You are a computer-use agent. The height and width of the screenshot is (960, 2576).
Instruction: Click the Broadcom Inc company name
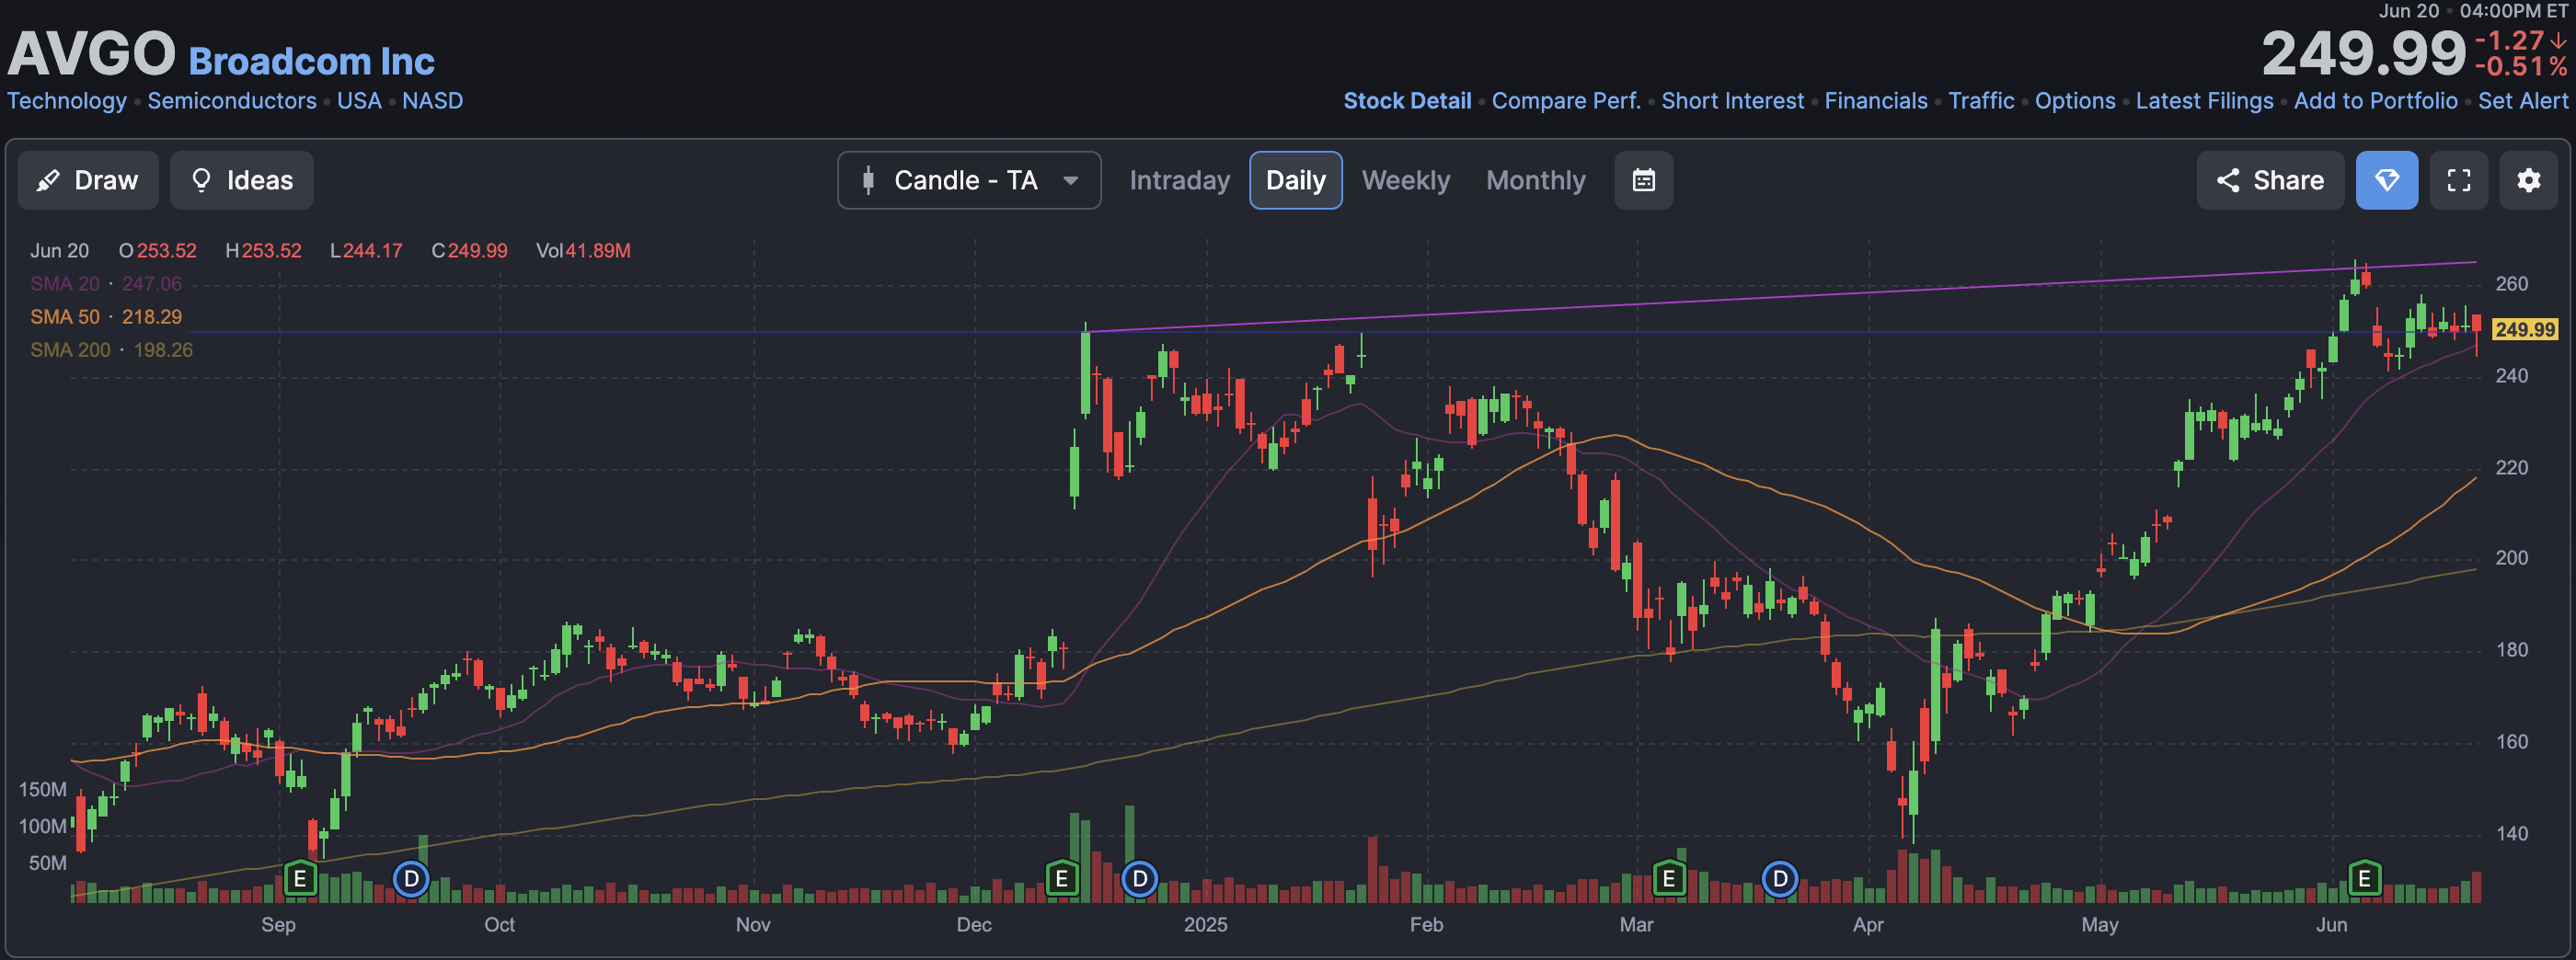click(x=312, y=62)
